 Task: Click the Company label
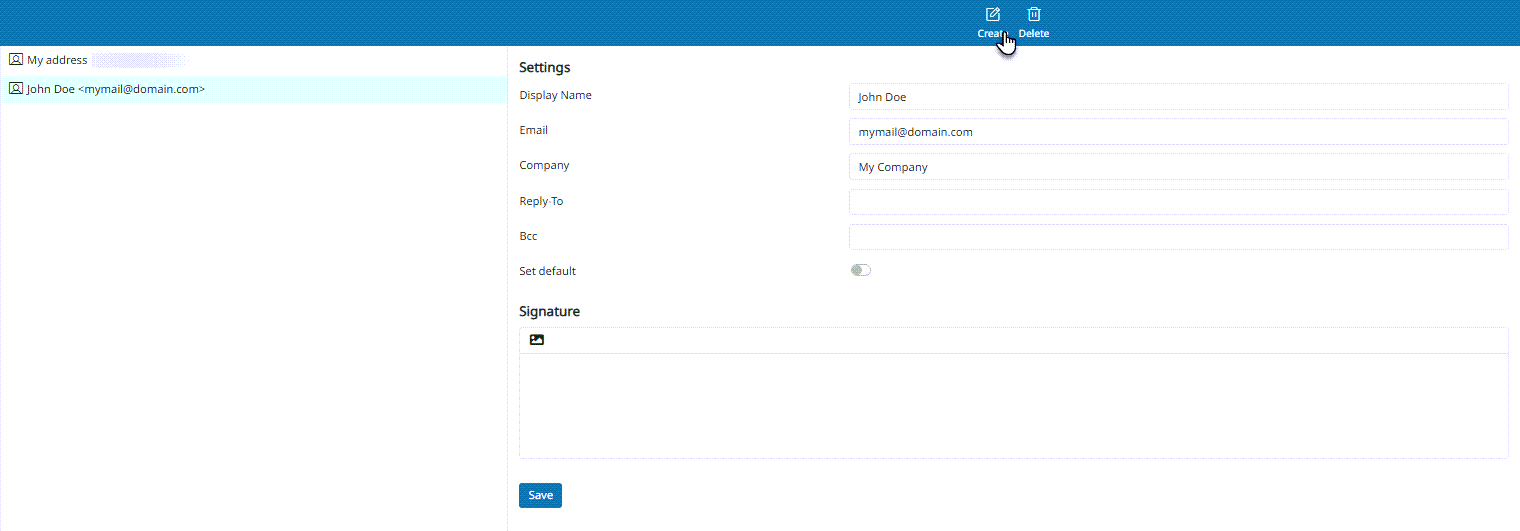(x=544, y=165)
